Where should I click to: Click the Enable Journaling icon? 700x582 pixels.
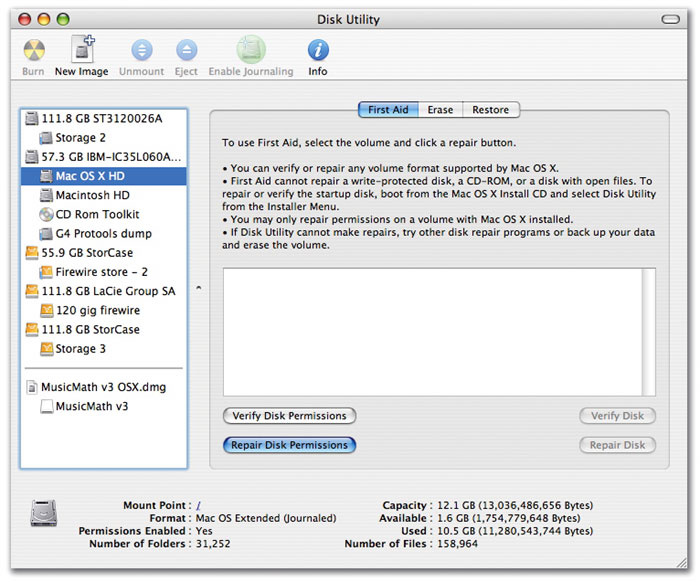point(251,49)
